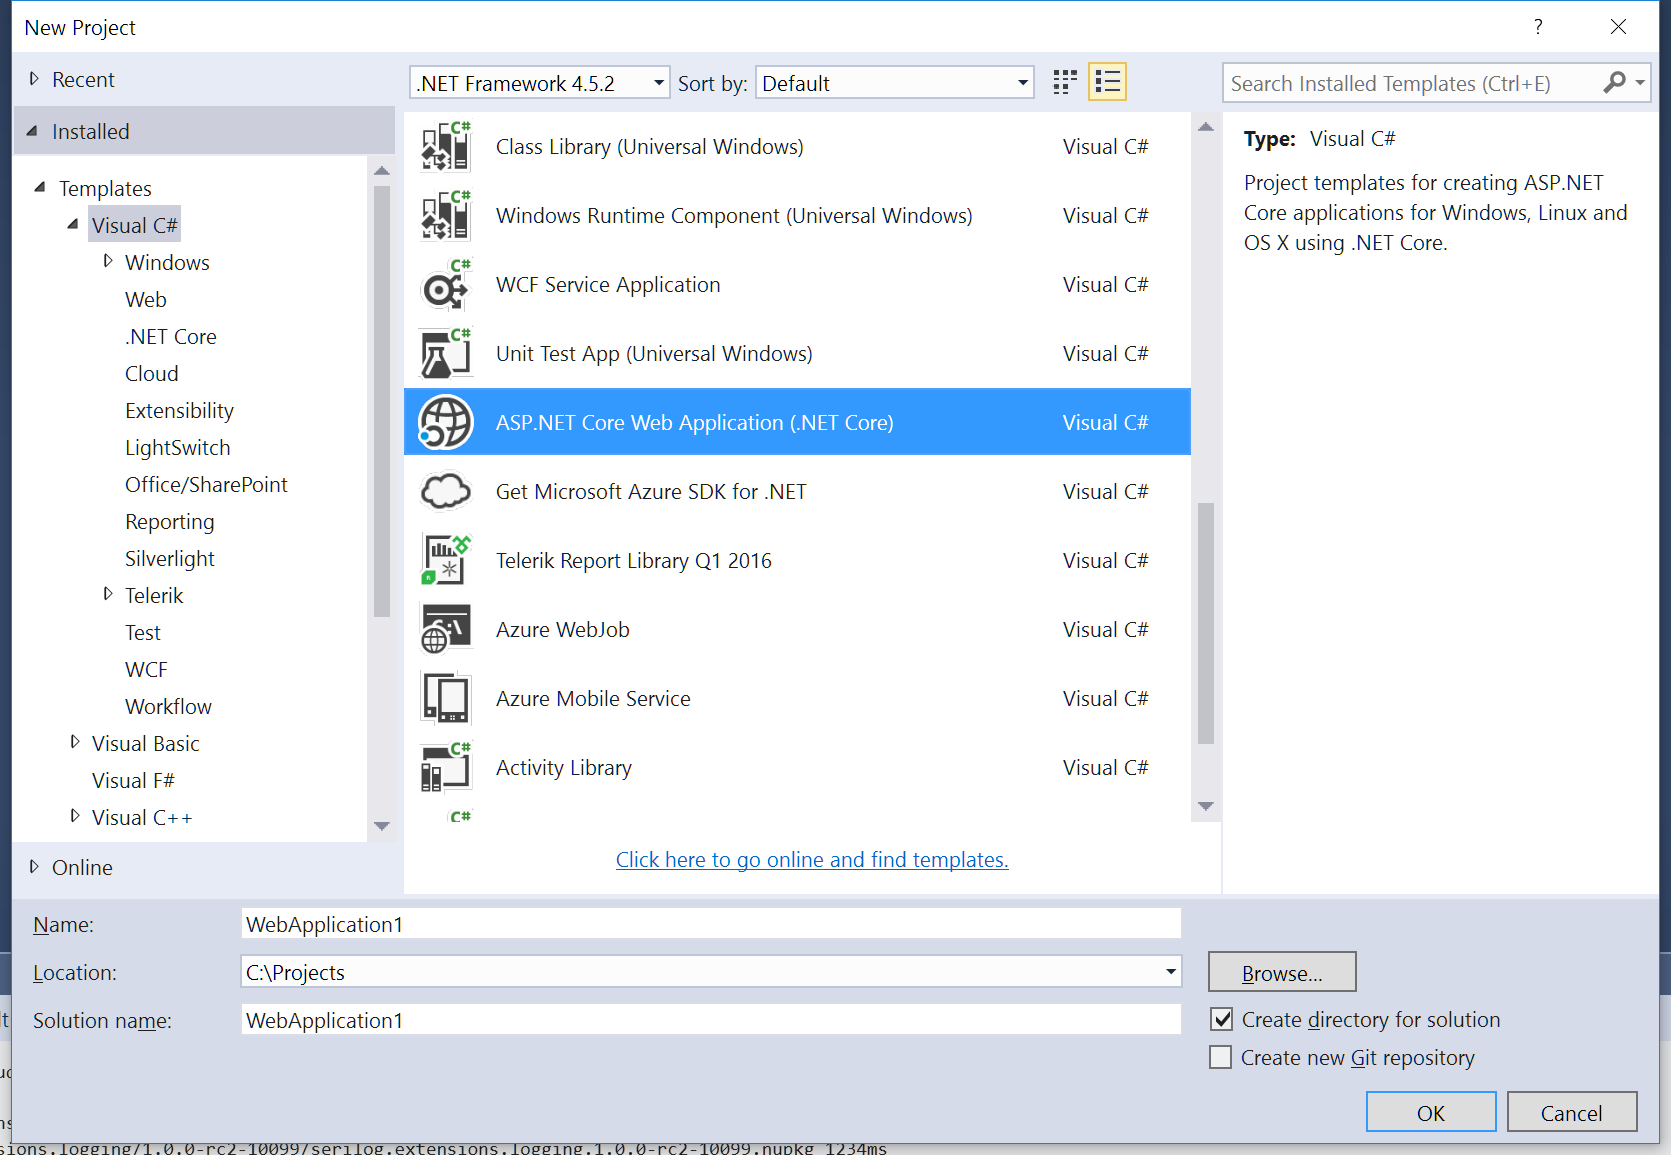Viewport: 1671px width, 1155px height.
Task: Expand the Online section
Action: click(x=35, y=867)
